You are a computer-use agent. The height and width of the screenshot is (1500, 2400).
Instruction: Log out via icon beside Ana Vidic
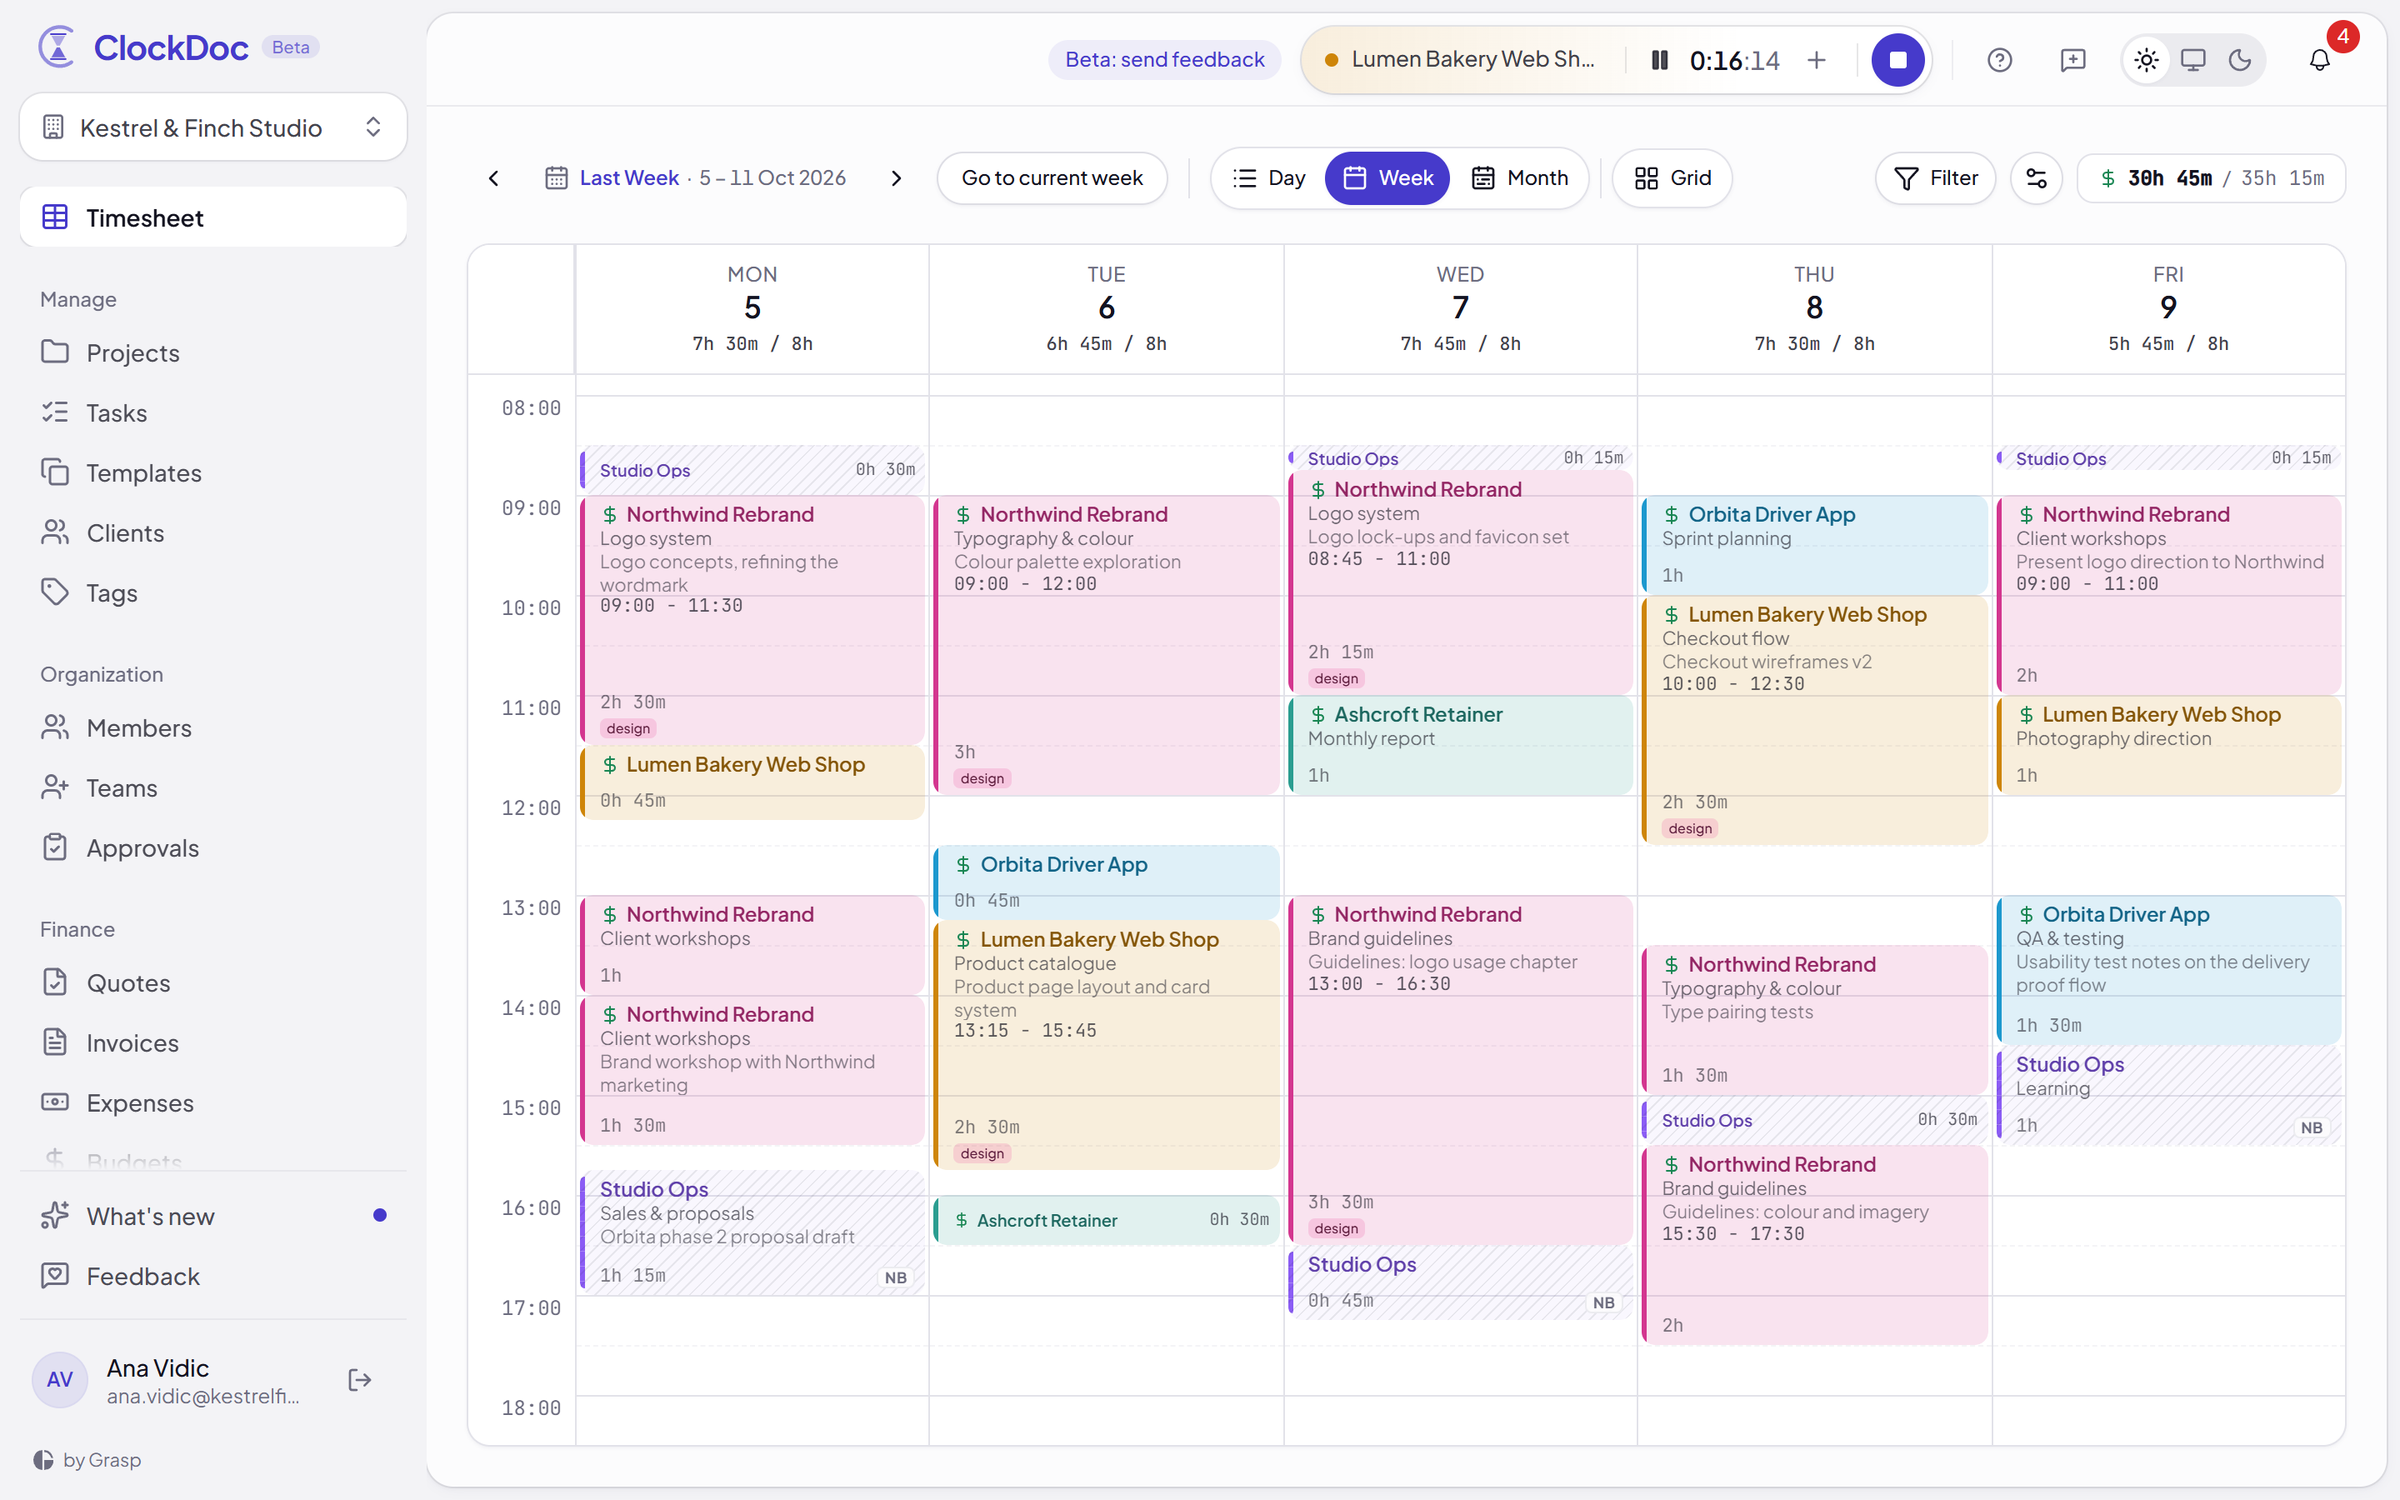tap(359, 1380)
